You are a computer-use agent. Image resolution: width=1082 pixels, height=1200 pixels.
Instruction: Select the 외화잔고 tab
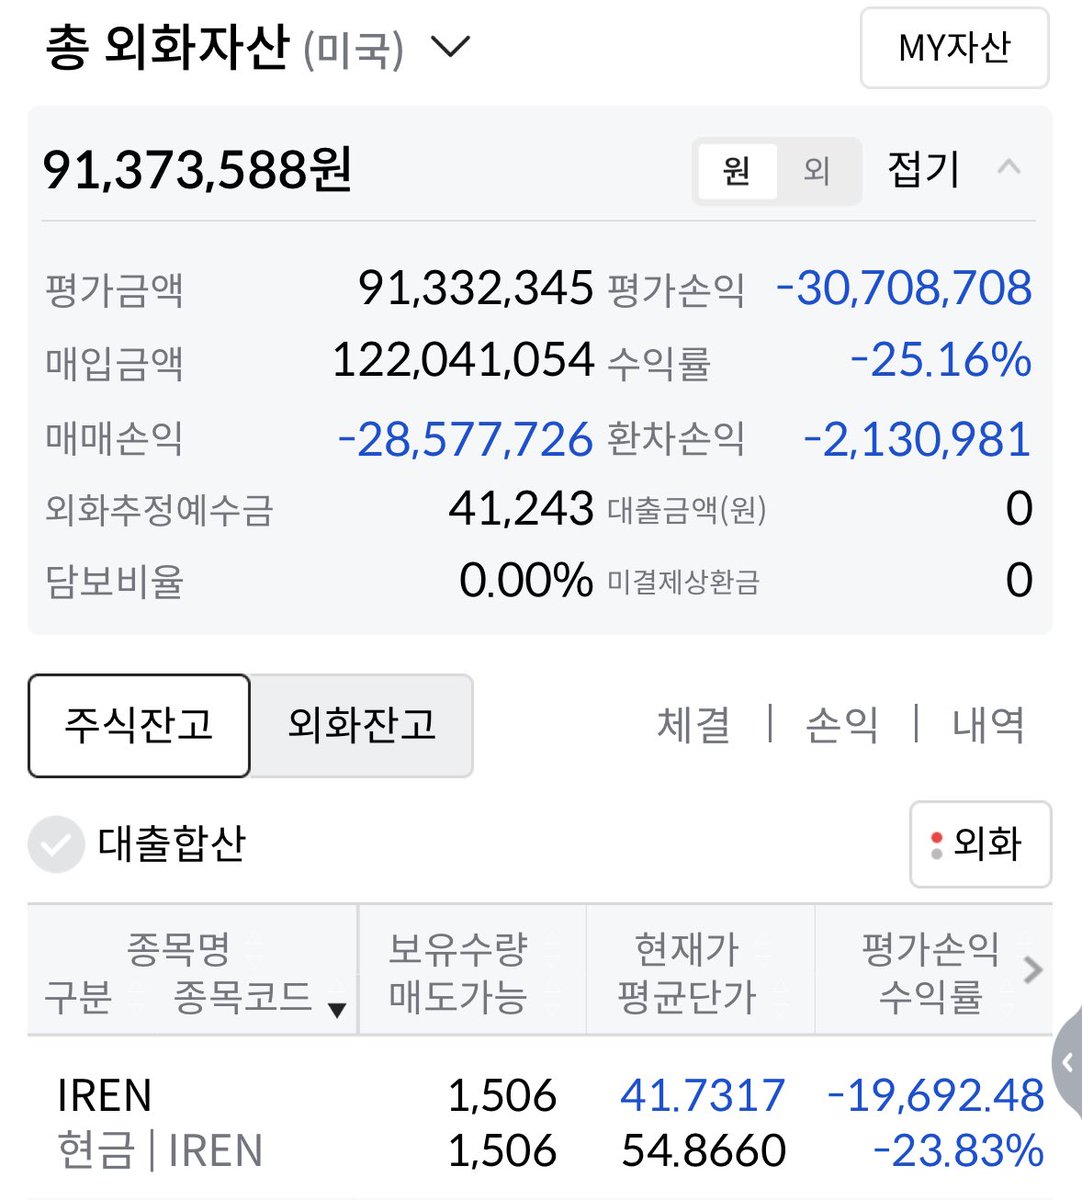[x=361, y=725]
